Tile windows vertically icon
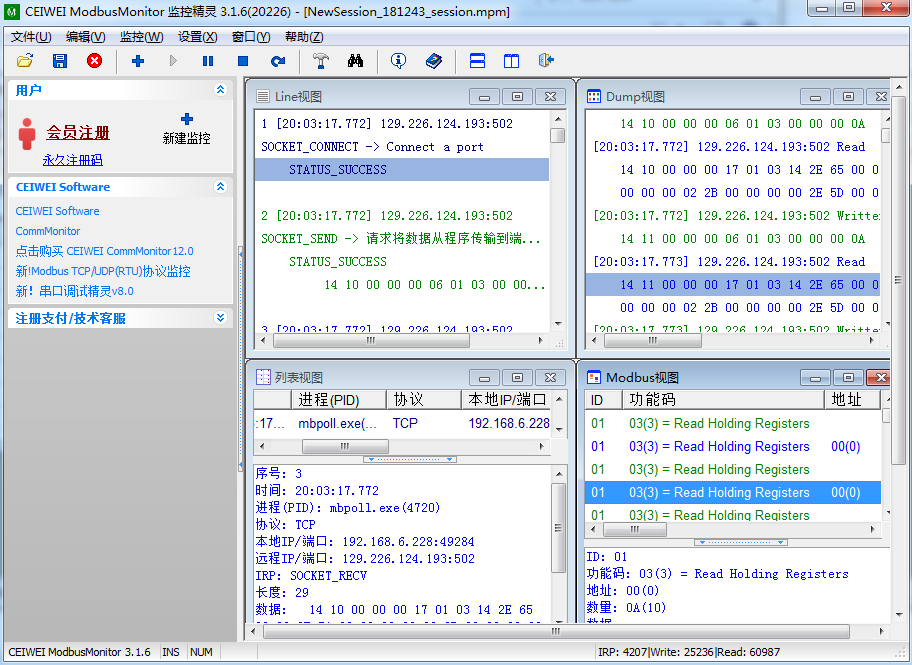Viewport: 912px width, 665px height. [511, 61]
